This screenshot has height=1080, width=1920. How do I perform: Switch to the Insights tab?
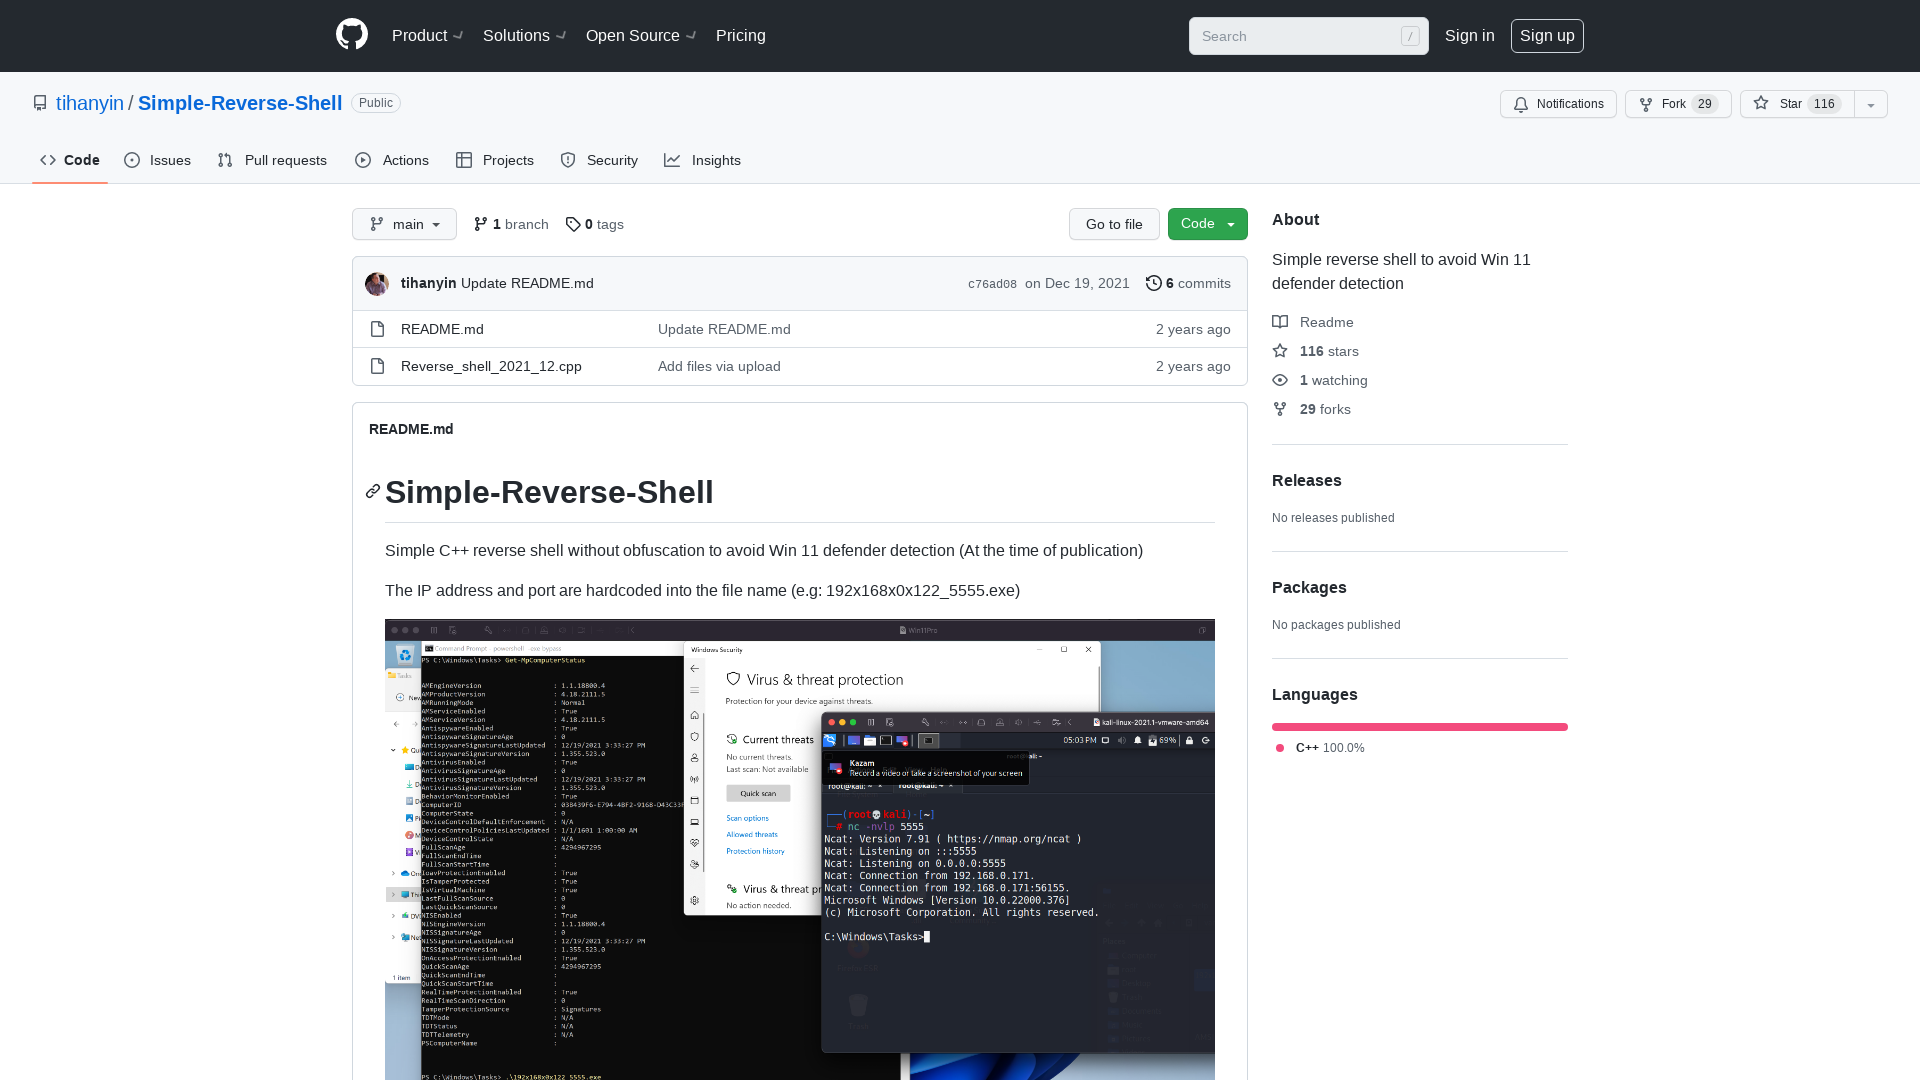tap(703, 160)
